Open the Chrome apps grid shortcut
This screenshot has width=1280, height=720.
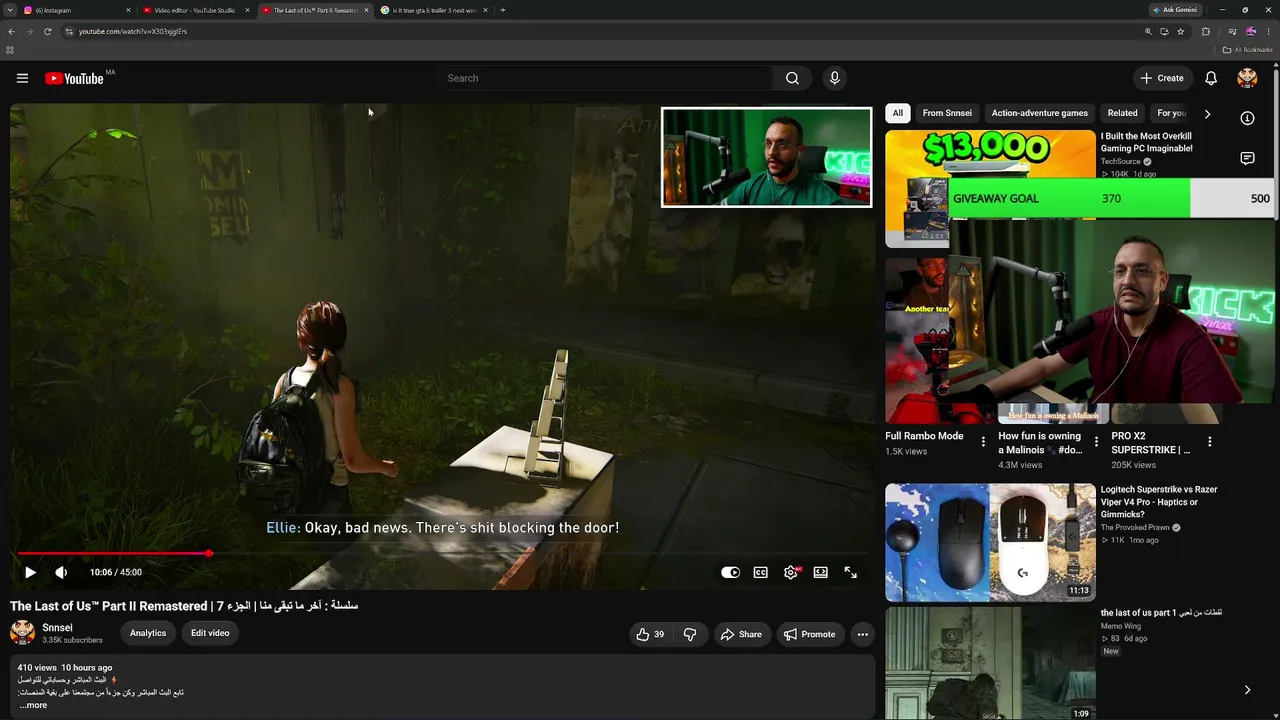pos(10,50)
